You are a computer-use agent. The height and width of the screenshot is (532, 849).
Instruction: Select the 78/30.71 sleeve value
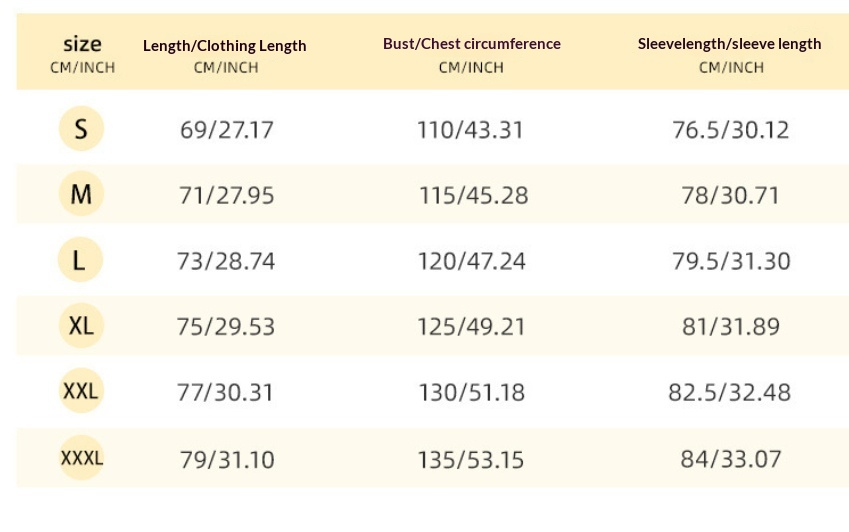coord(730,195)
